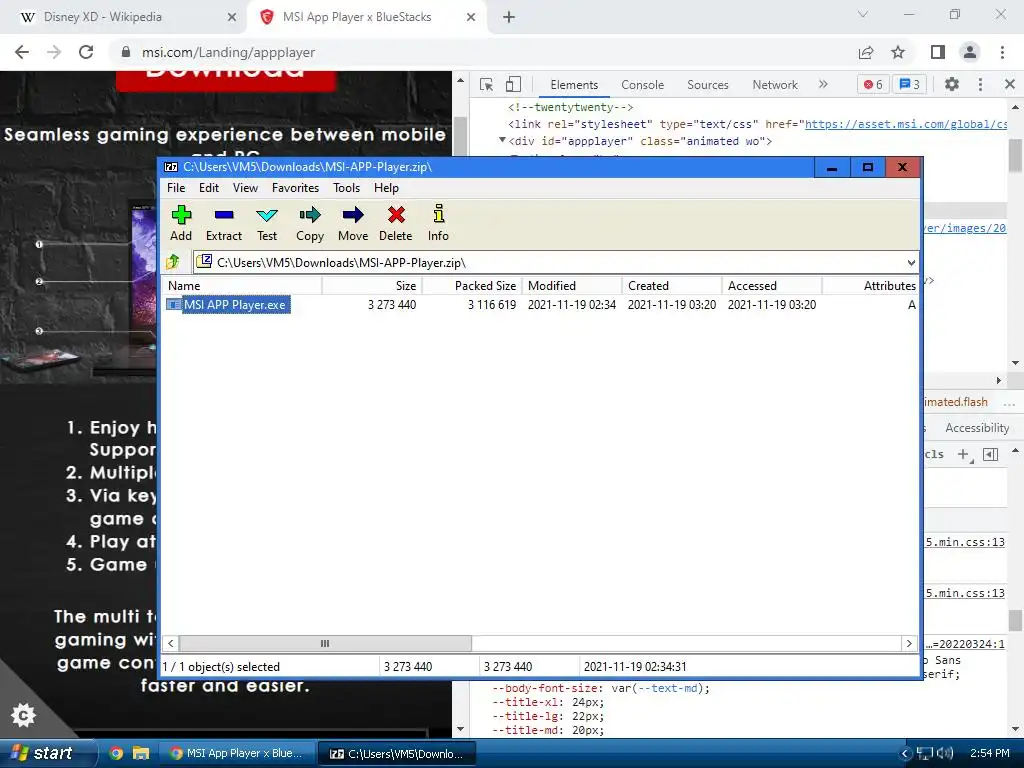Click the DevTools 6 errors badge
This screenshot has height=768, width=1024.
[873, 84]
